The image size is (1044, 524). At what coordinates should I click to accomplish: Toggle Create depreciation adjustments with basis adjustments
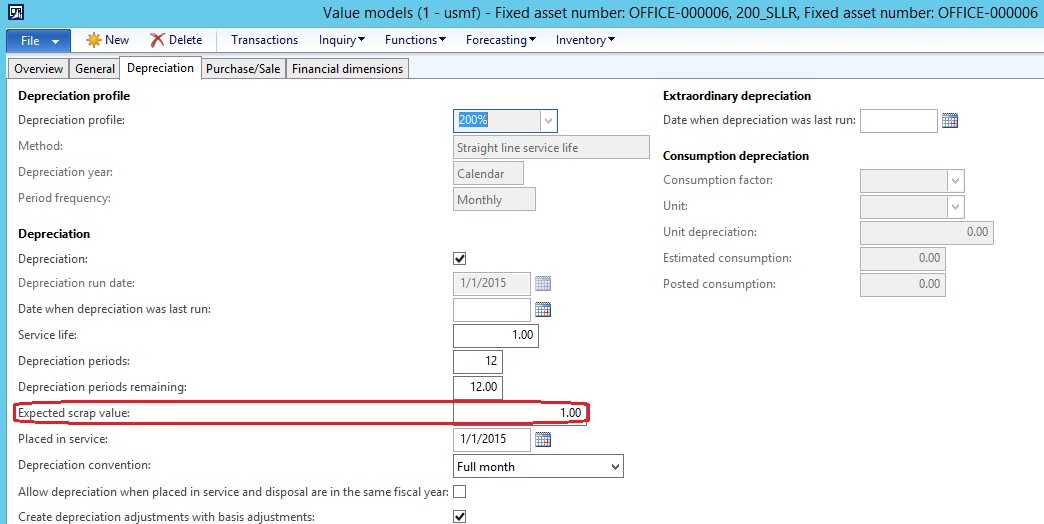point(460,517)
